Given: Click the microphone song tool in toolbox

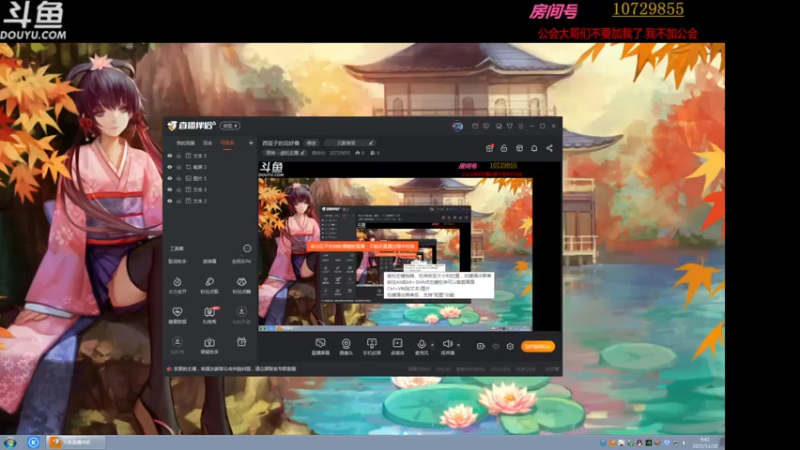Looking at the screenshot, I should point(209,285).
